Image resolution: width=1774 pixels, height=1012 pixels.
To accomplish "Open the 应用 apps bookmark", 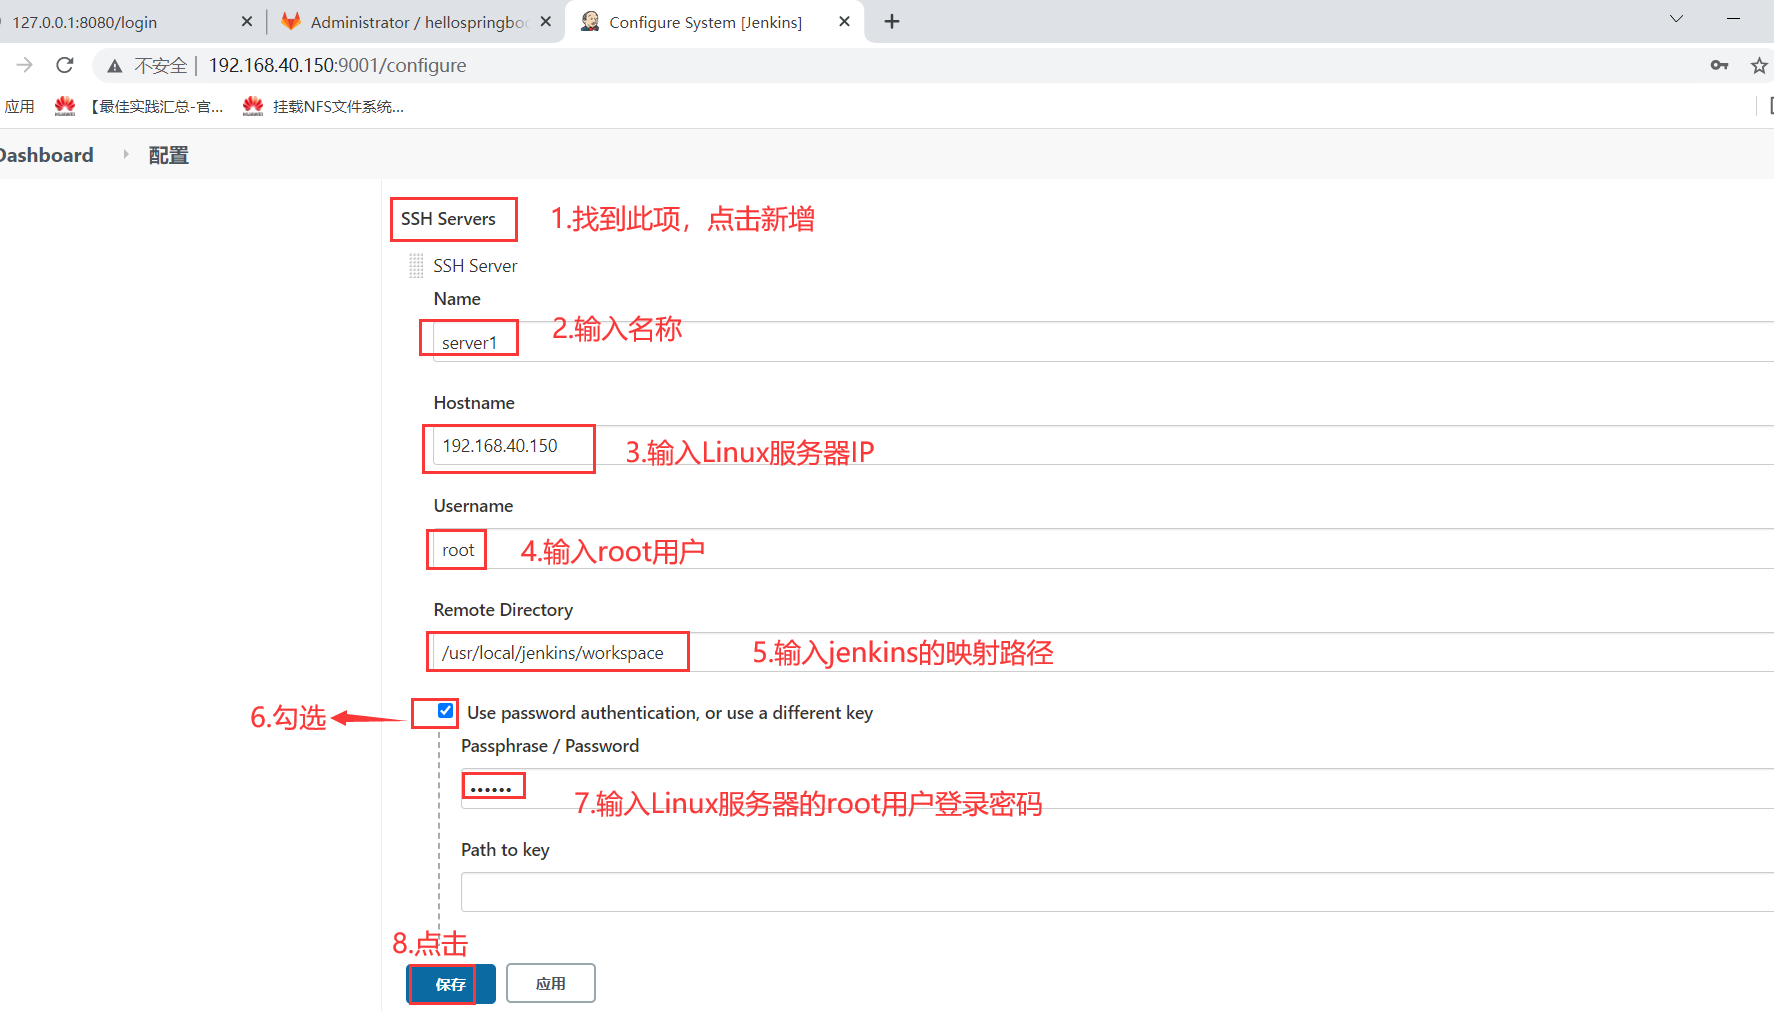I will coord(19,107).
